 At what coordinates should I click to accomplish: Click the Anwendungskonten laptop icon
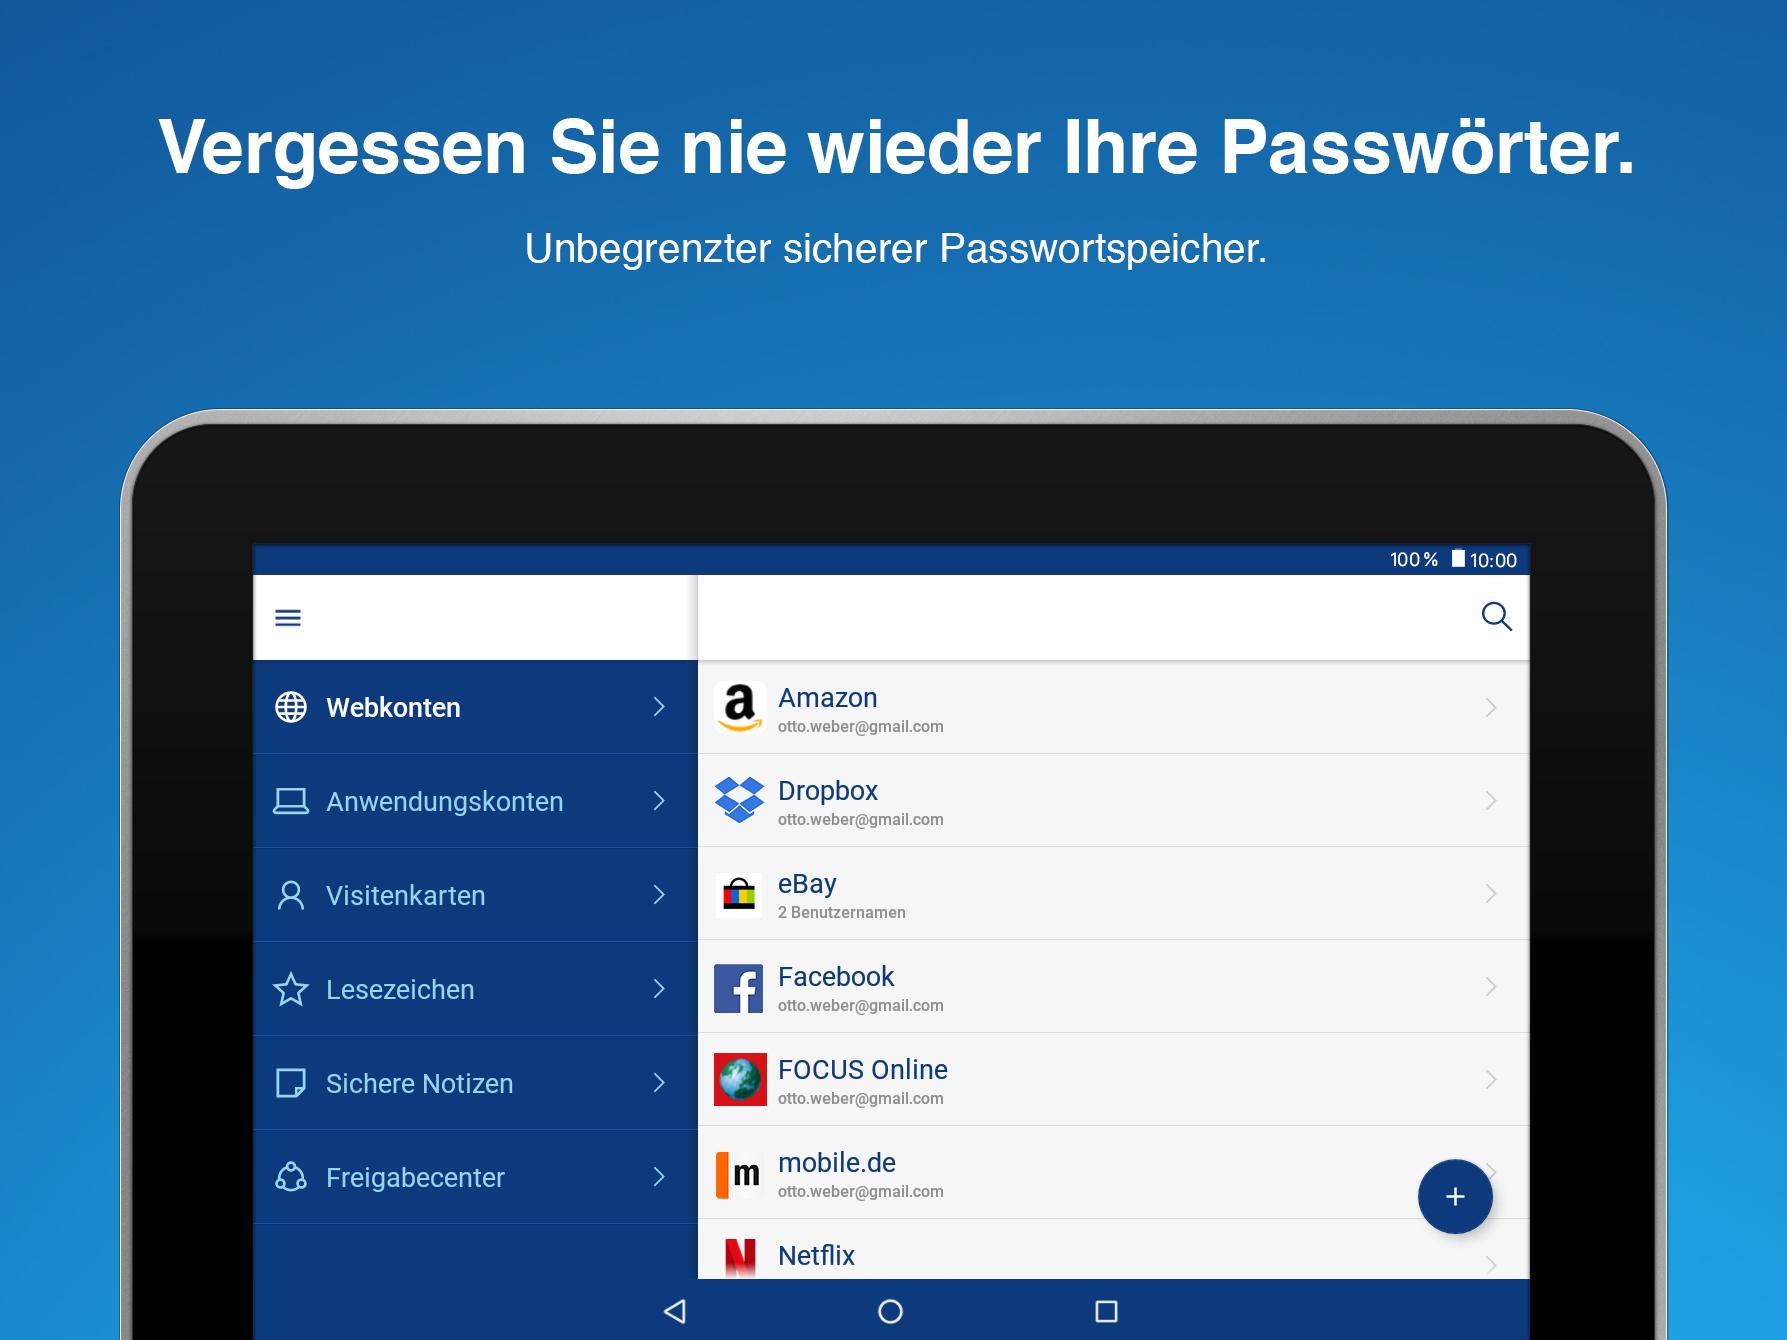tap(291, 801)
